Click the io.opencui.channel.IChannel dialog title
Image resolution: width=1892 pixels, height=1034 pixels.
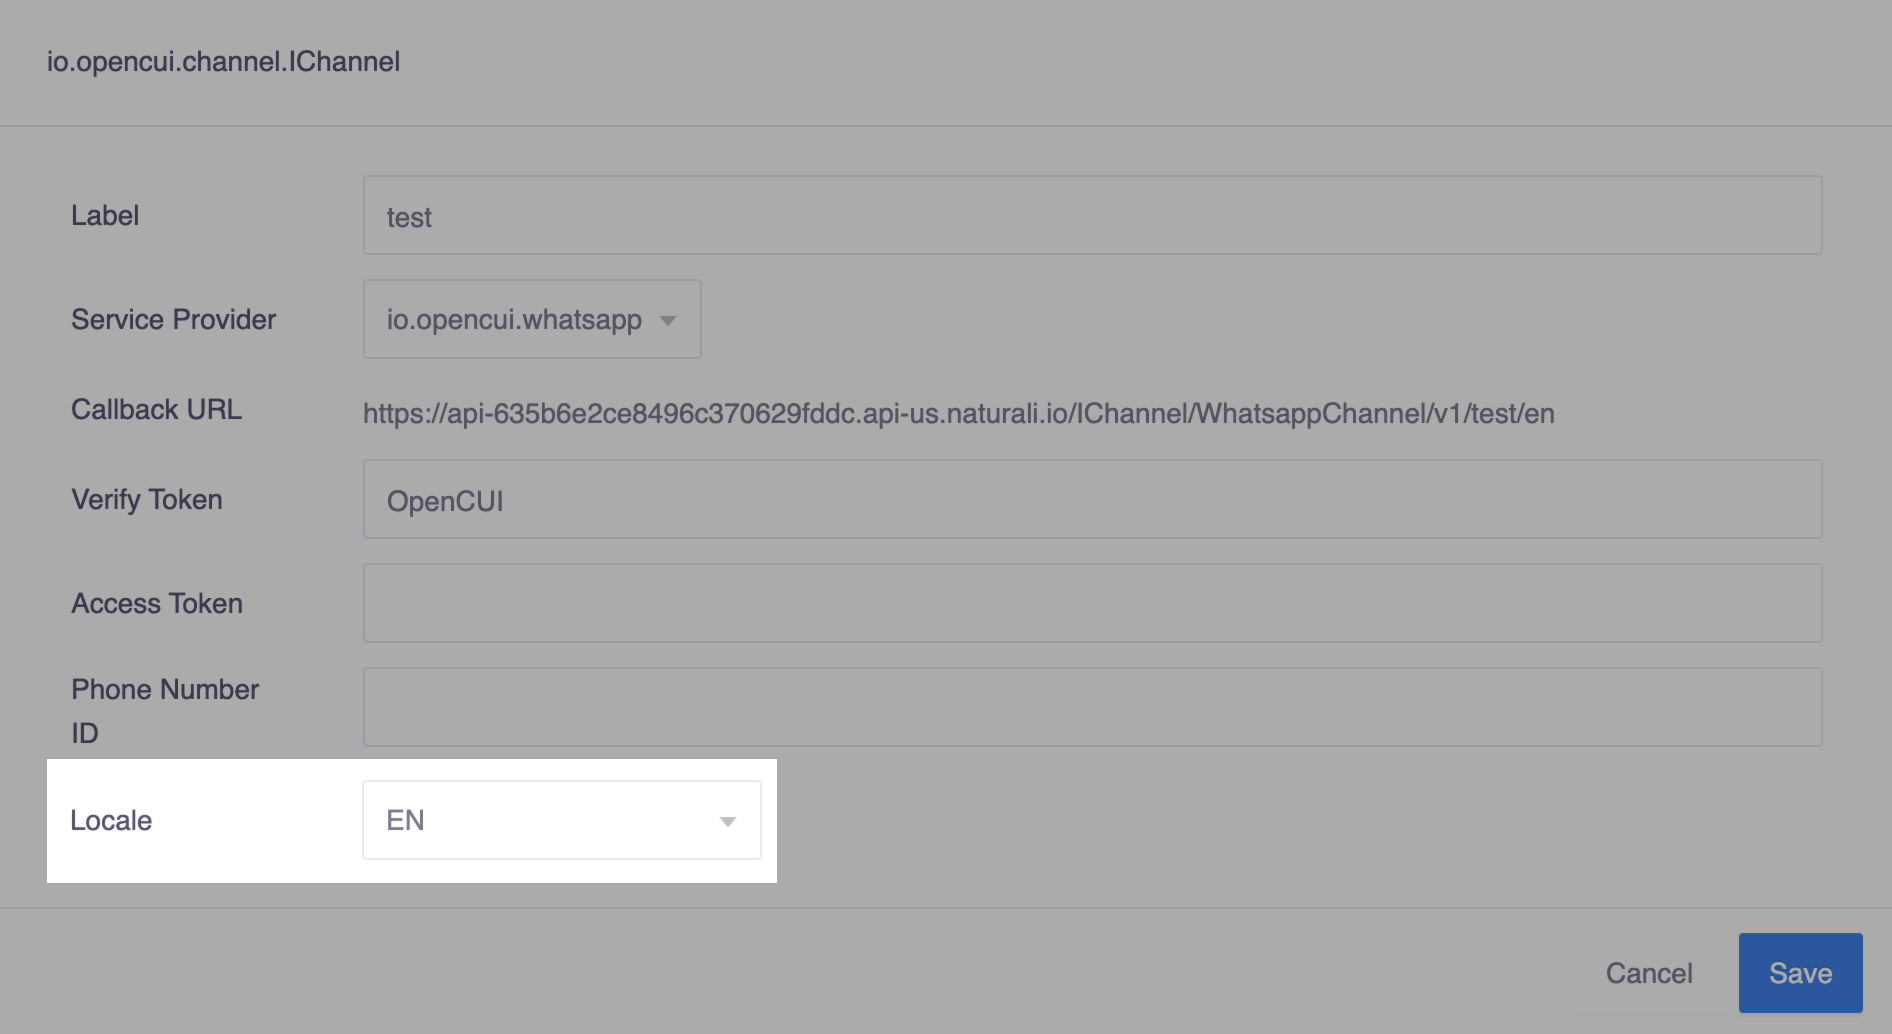click(x=223, y=61)
